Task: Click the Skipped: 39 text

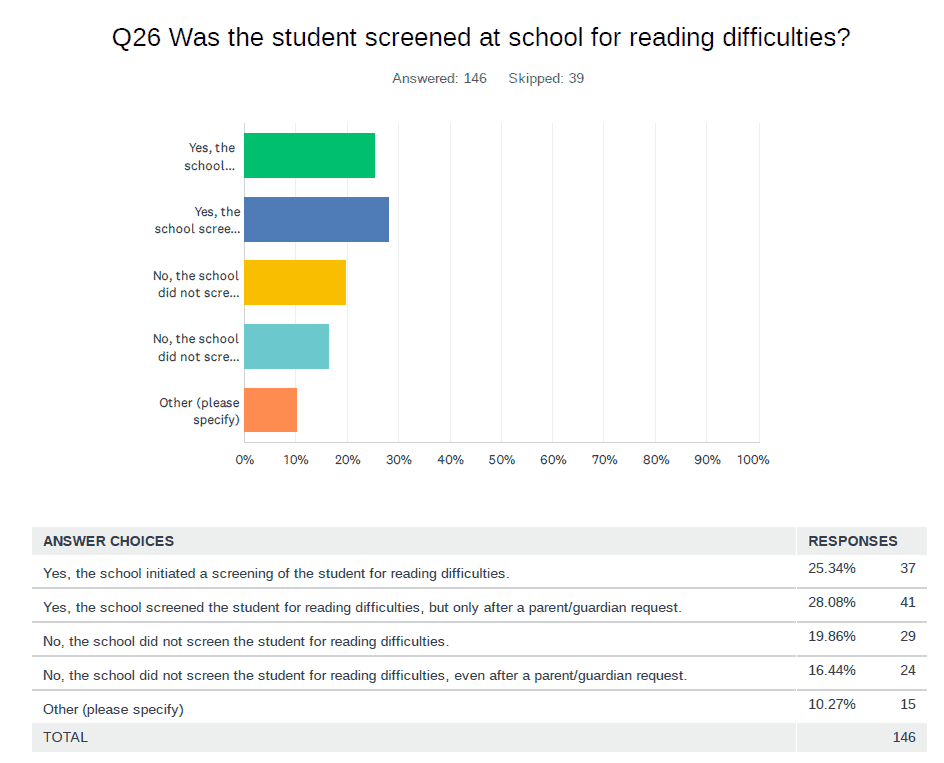Action: tap(546, 78)
